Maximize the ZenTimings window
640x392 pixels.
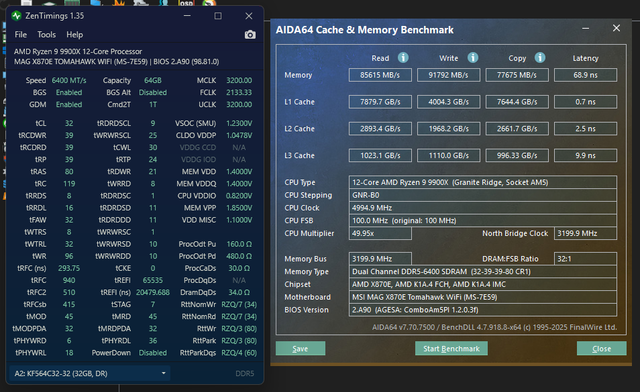[218, 16]
